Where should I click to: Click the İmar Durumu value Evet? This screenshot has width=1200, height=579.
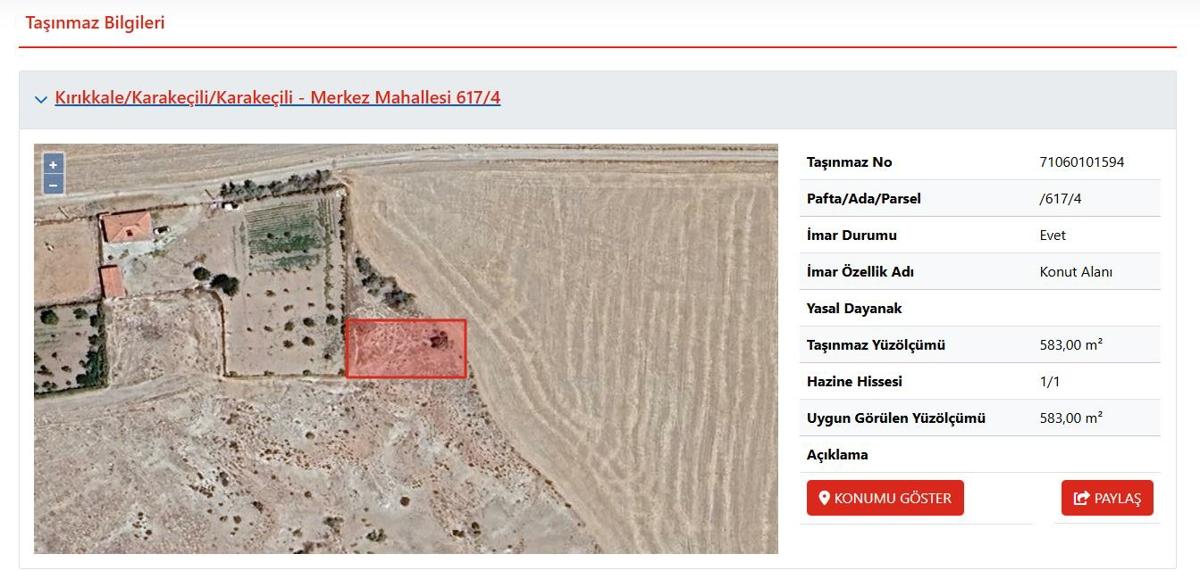1052,235
